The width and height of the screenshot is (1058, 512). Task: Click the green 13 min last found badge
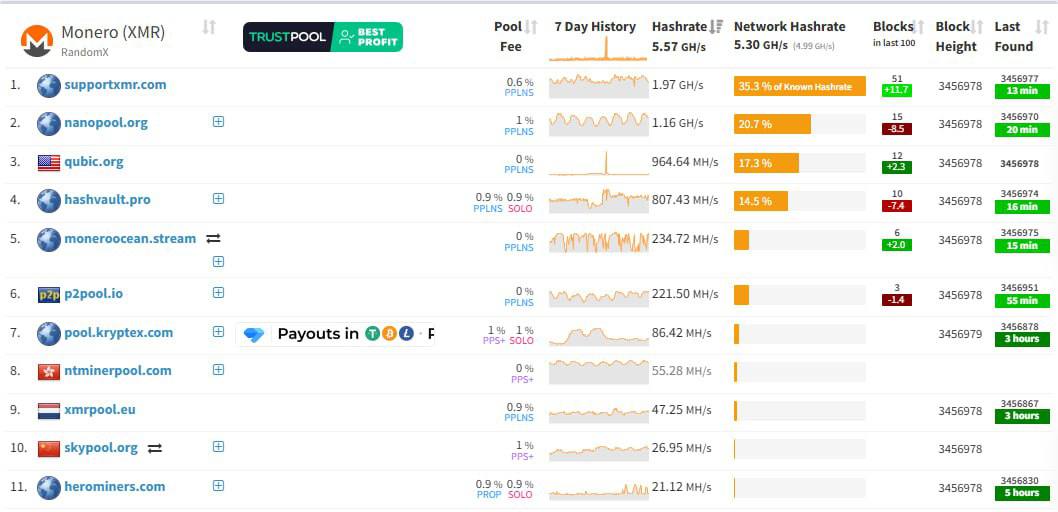(1022, 91)
